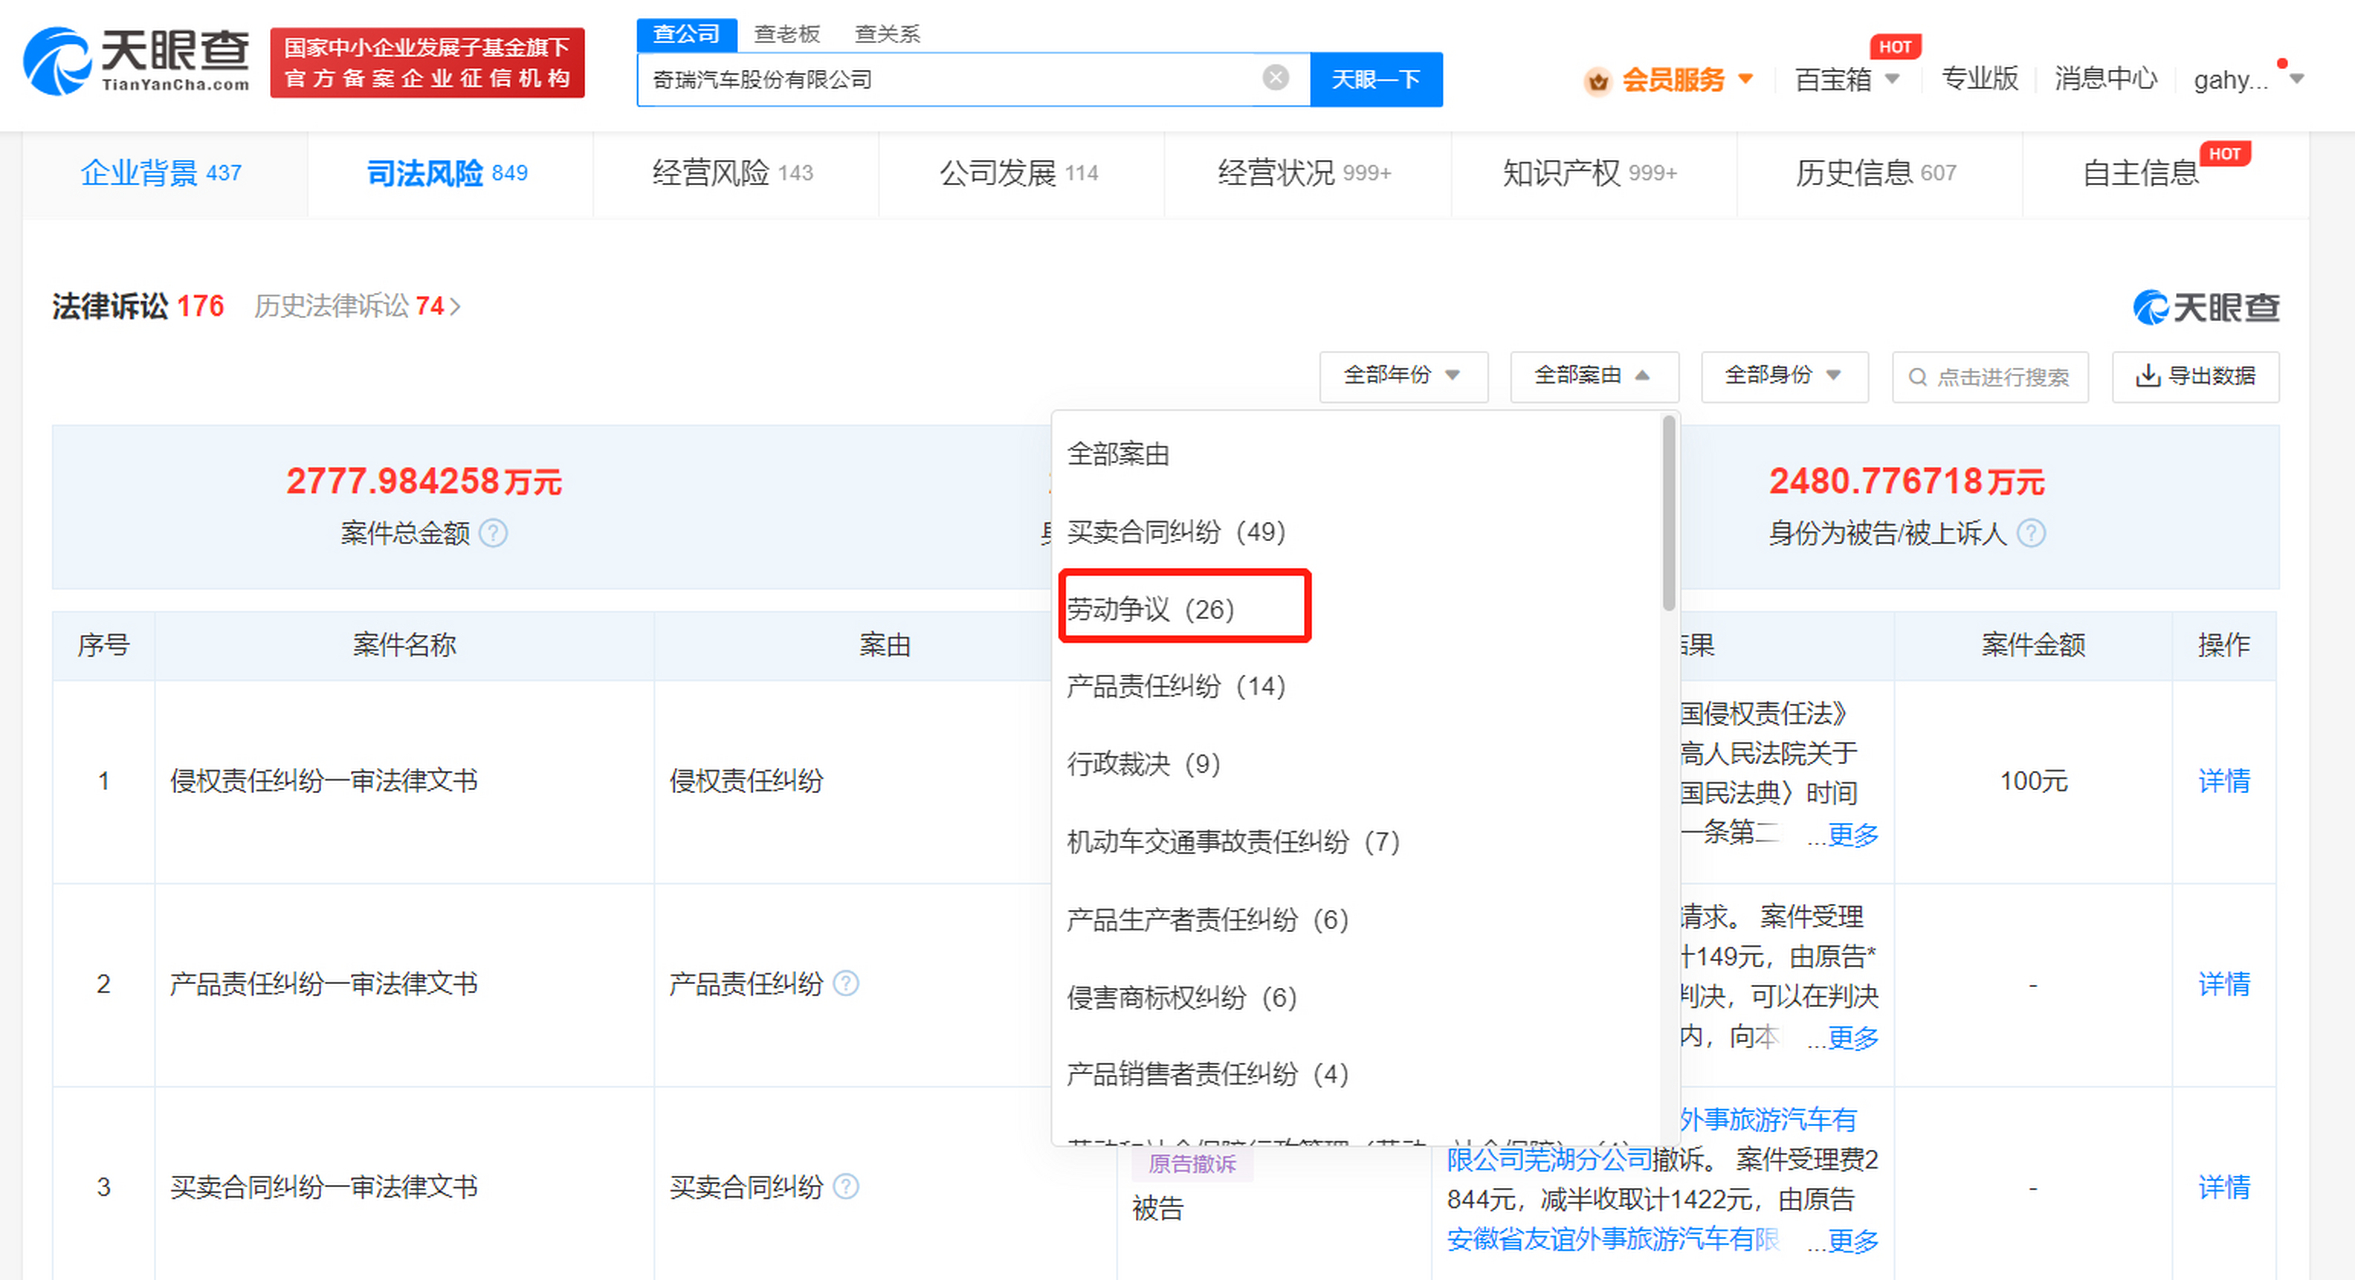Click case name 侵权责任纠纷一审法律文书
The image size is (2355, 1280).
(324, 781)
